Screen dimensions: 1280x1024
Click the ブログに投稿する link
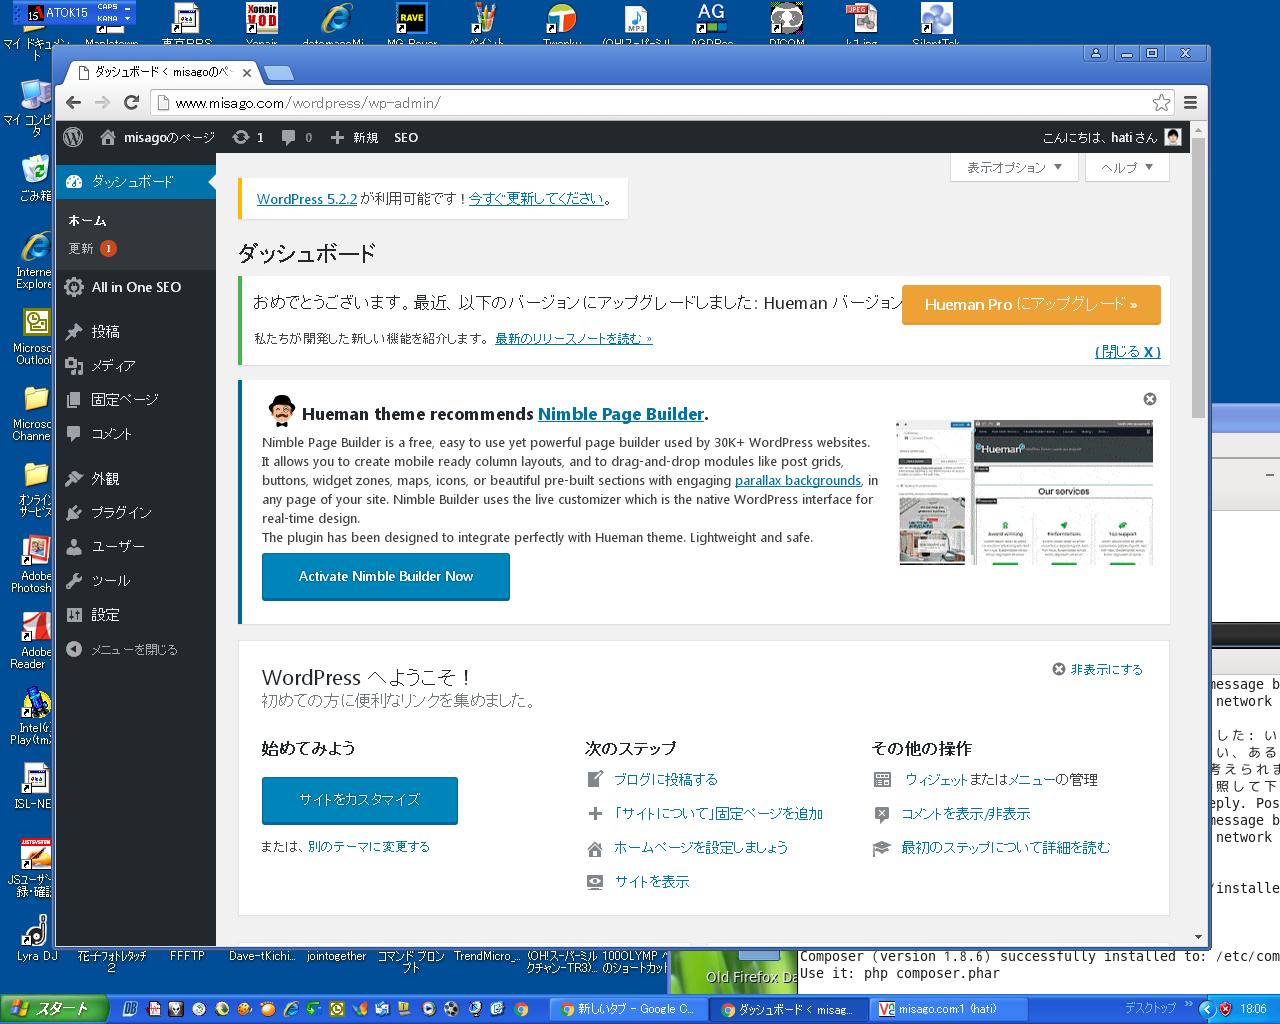666,779
